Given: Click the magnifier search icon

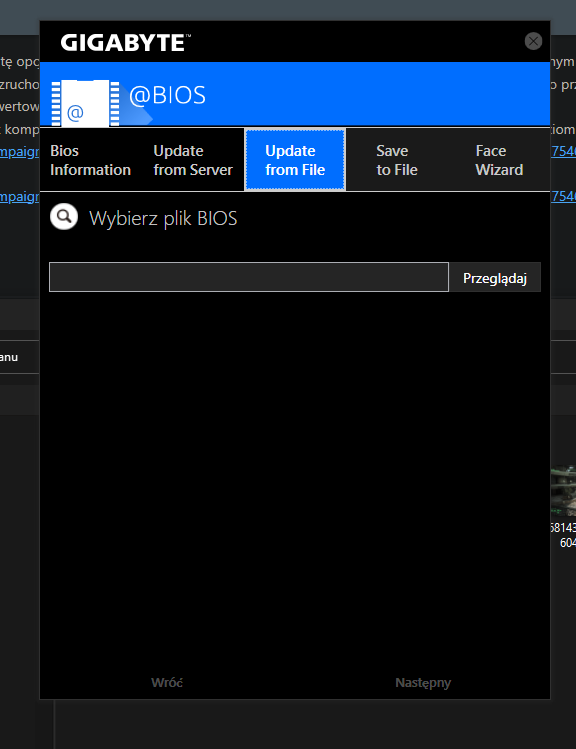Looking at the screenshot, I should pyautogui.click(x=64, y=217).
